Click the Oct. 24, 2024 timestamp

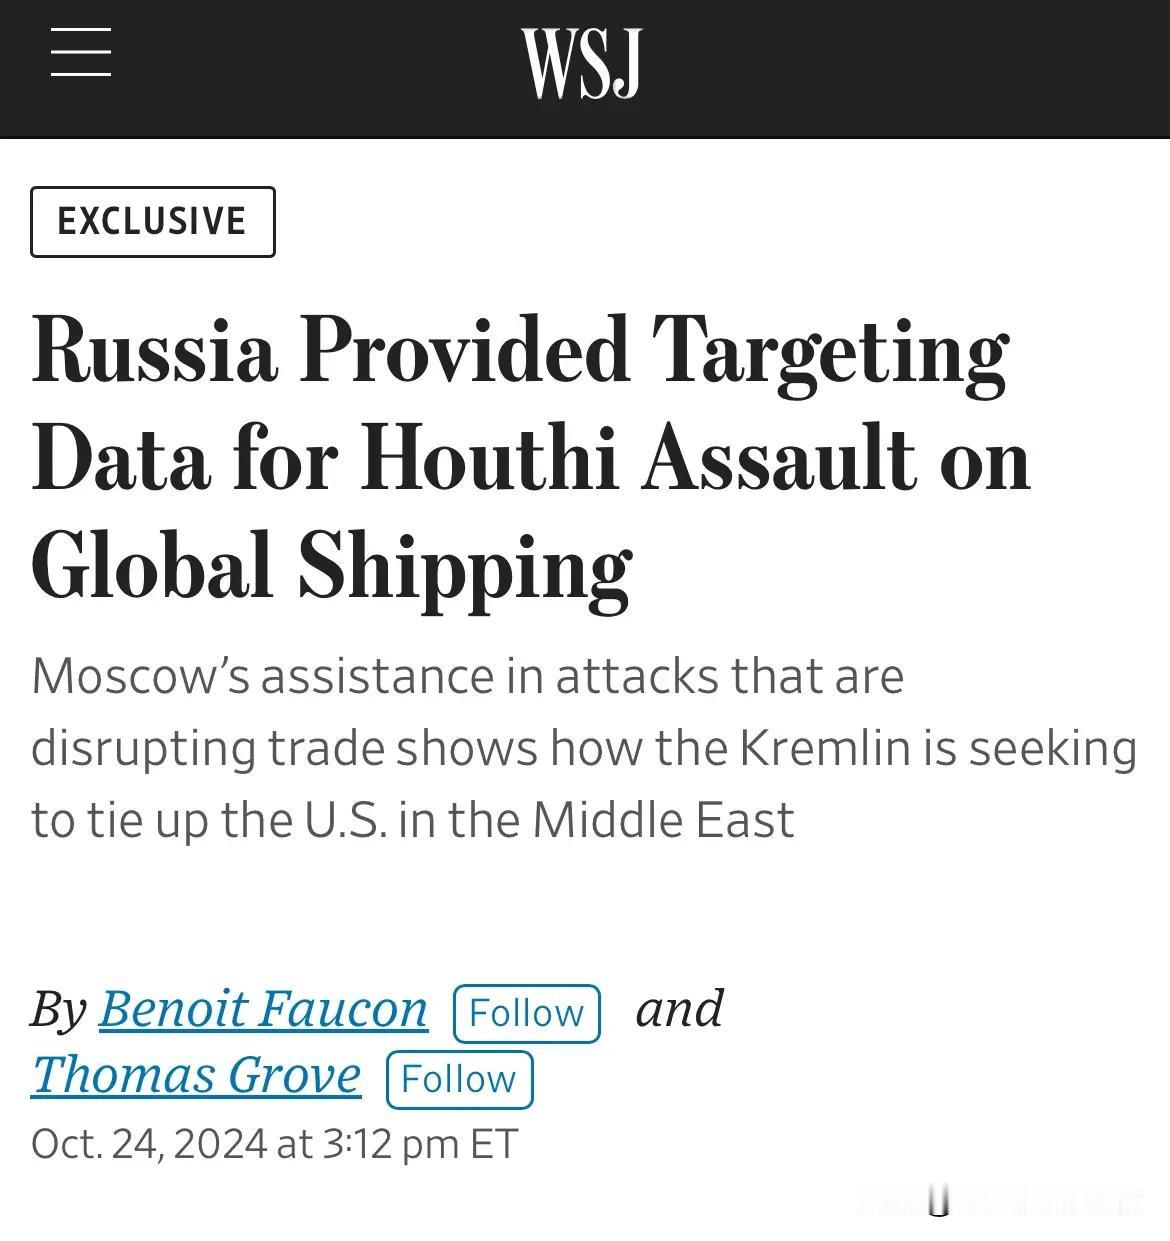[274, 1144]
